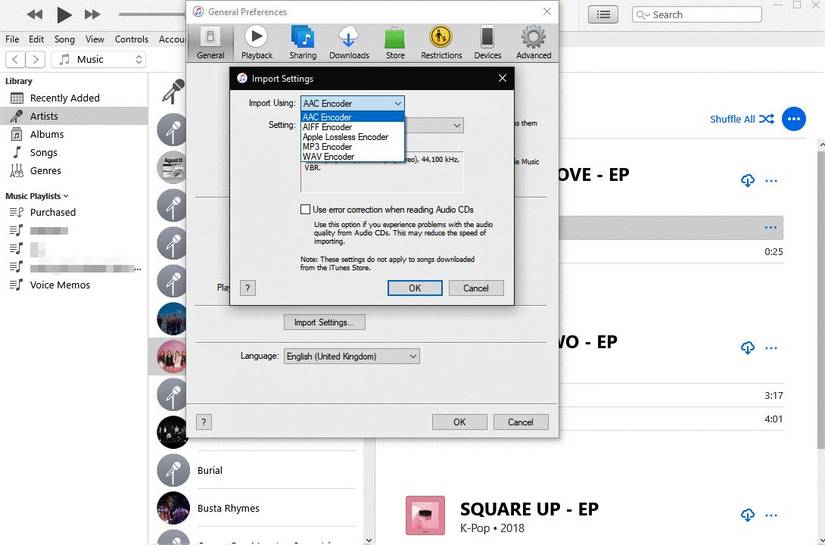The height and width of the screenshot is (545, 825).
Task: Click the SQUARE UP - EP album artwork
Action: pyautogui.click(x=425, y=515)
